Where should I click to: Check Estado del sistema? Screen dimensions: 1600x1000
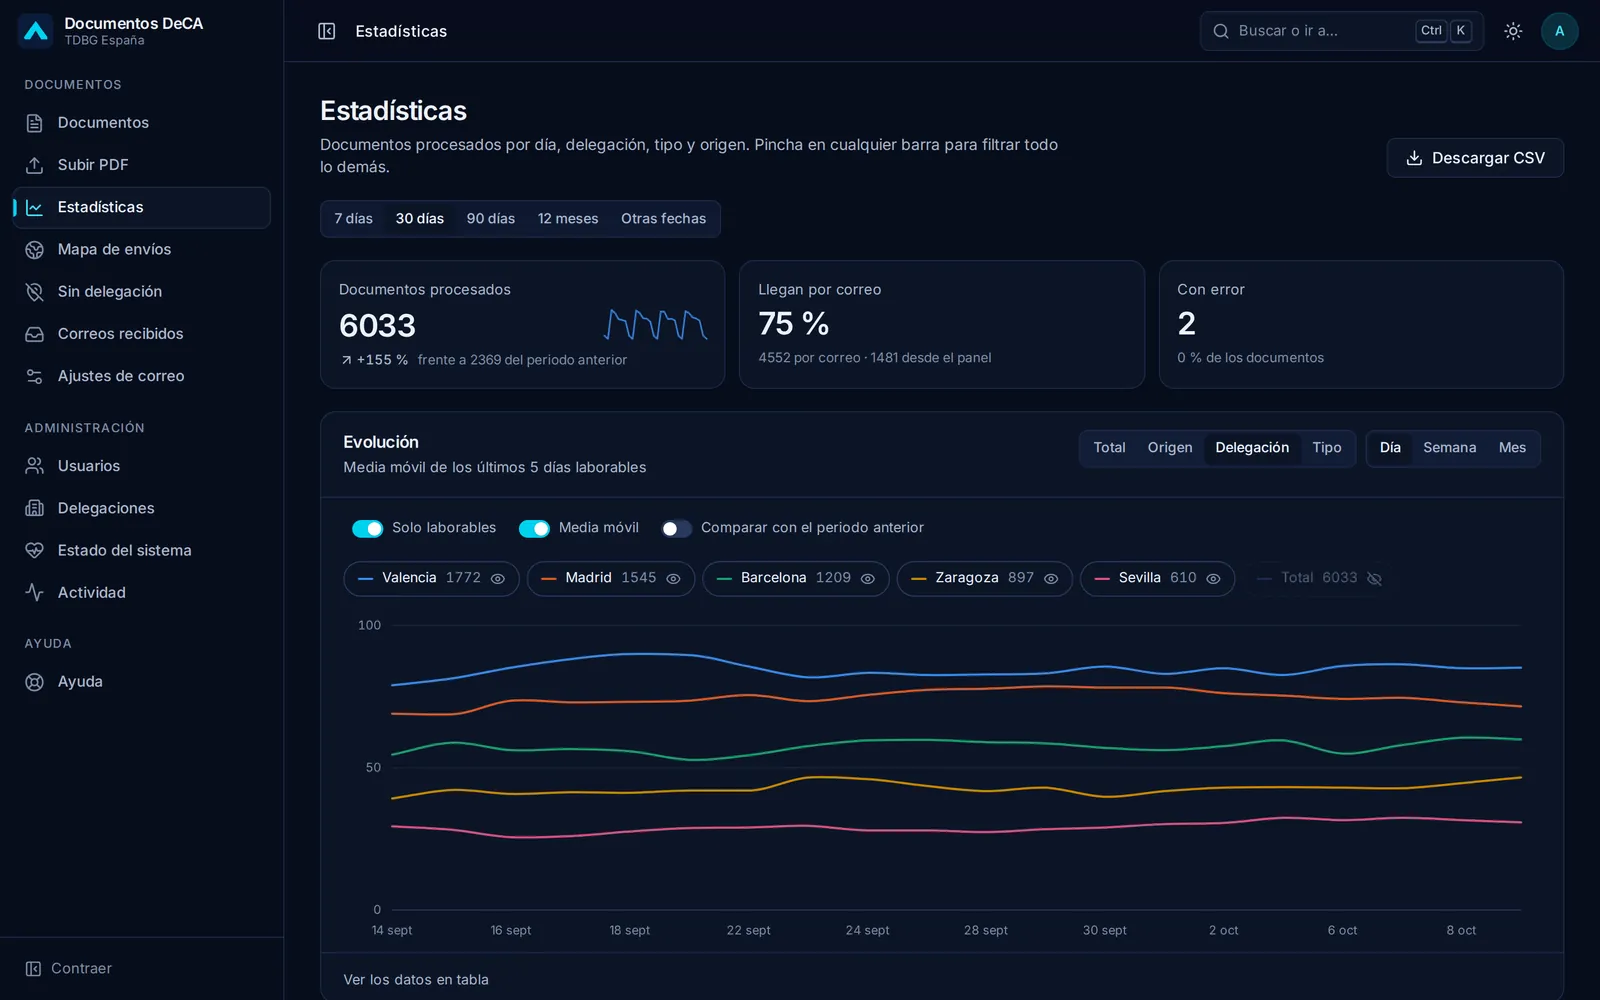point(141,550)
